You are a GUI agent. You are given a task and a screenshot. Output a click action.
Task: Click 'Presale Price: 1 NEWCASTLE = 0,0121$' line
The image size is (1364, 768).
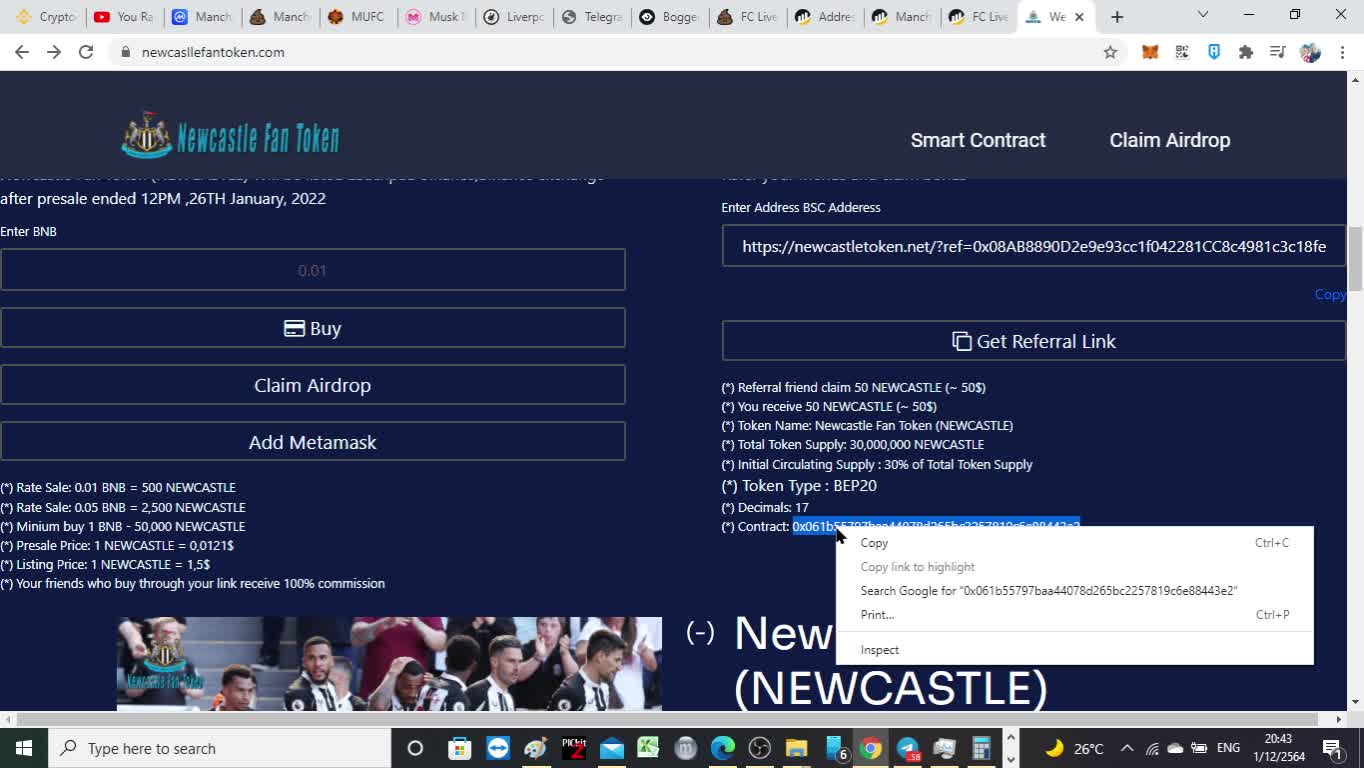tap(117, 545)
